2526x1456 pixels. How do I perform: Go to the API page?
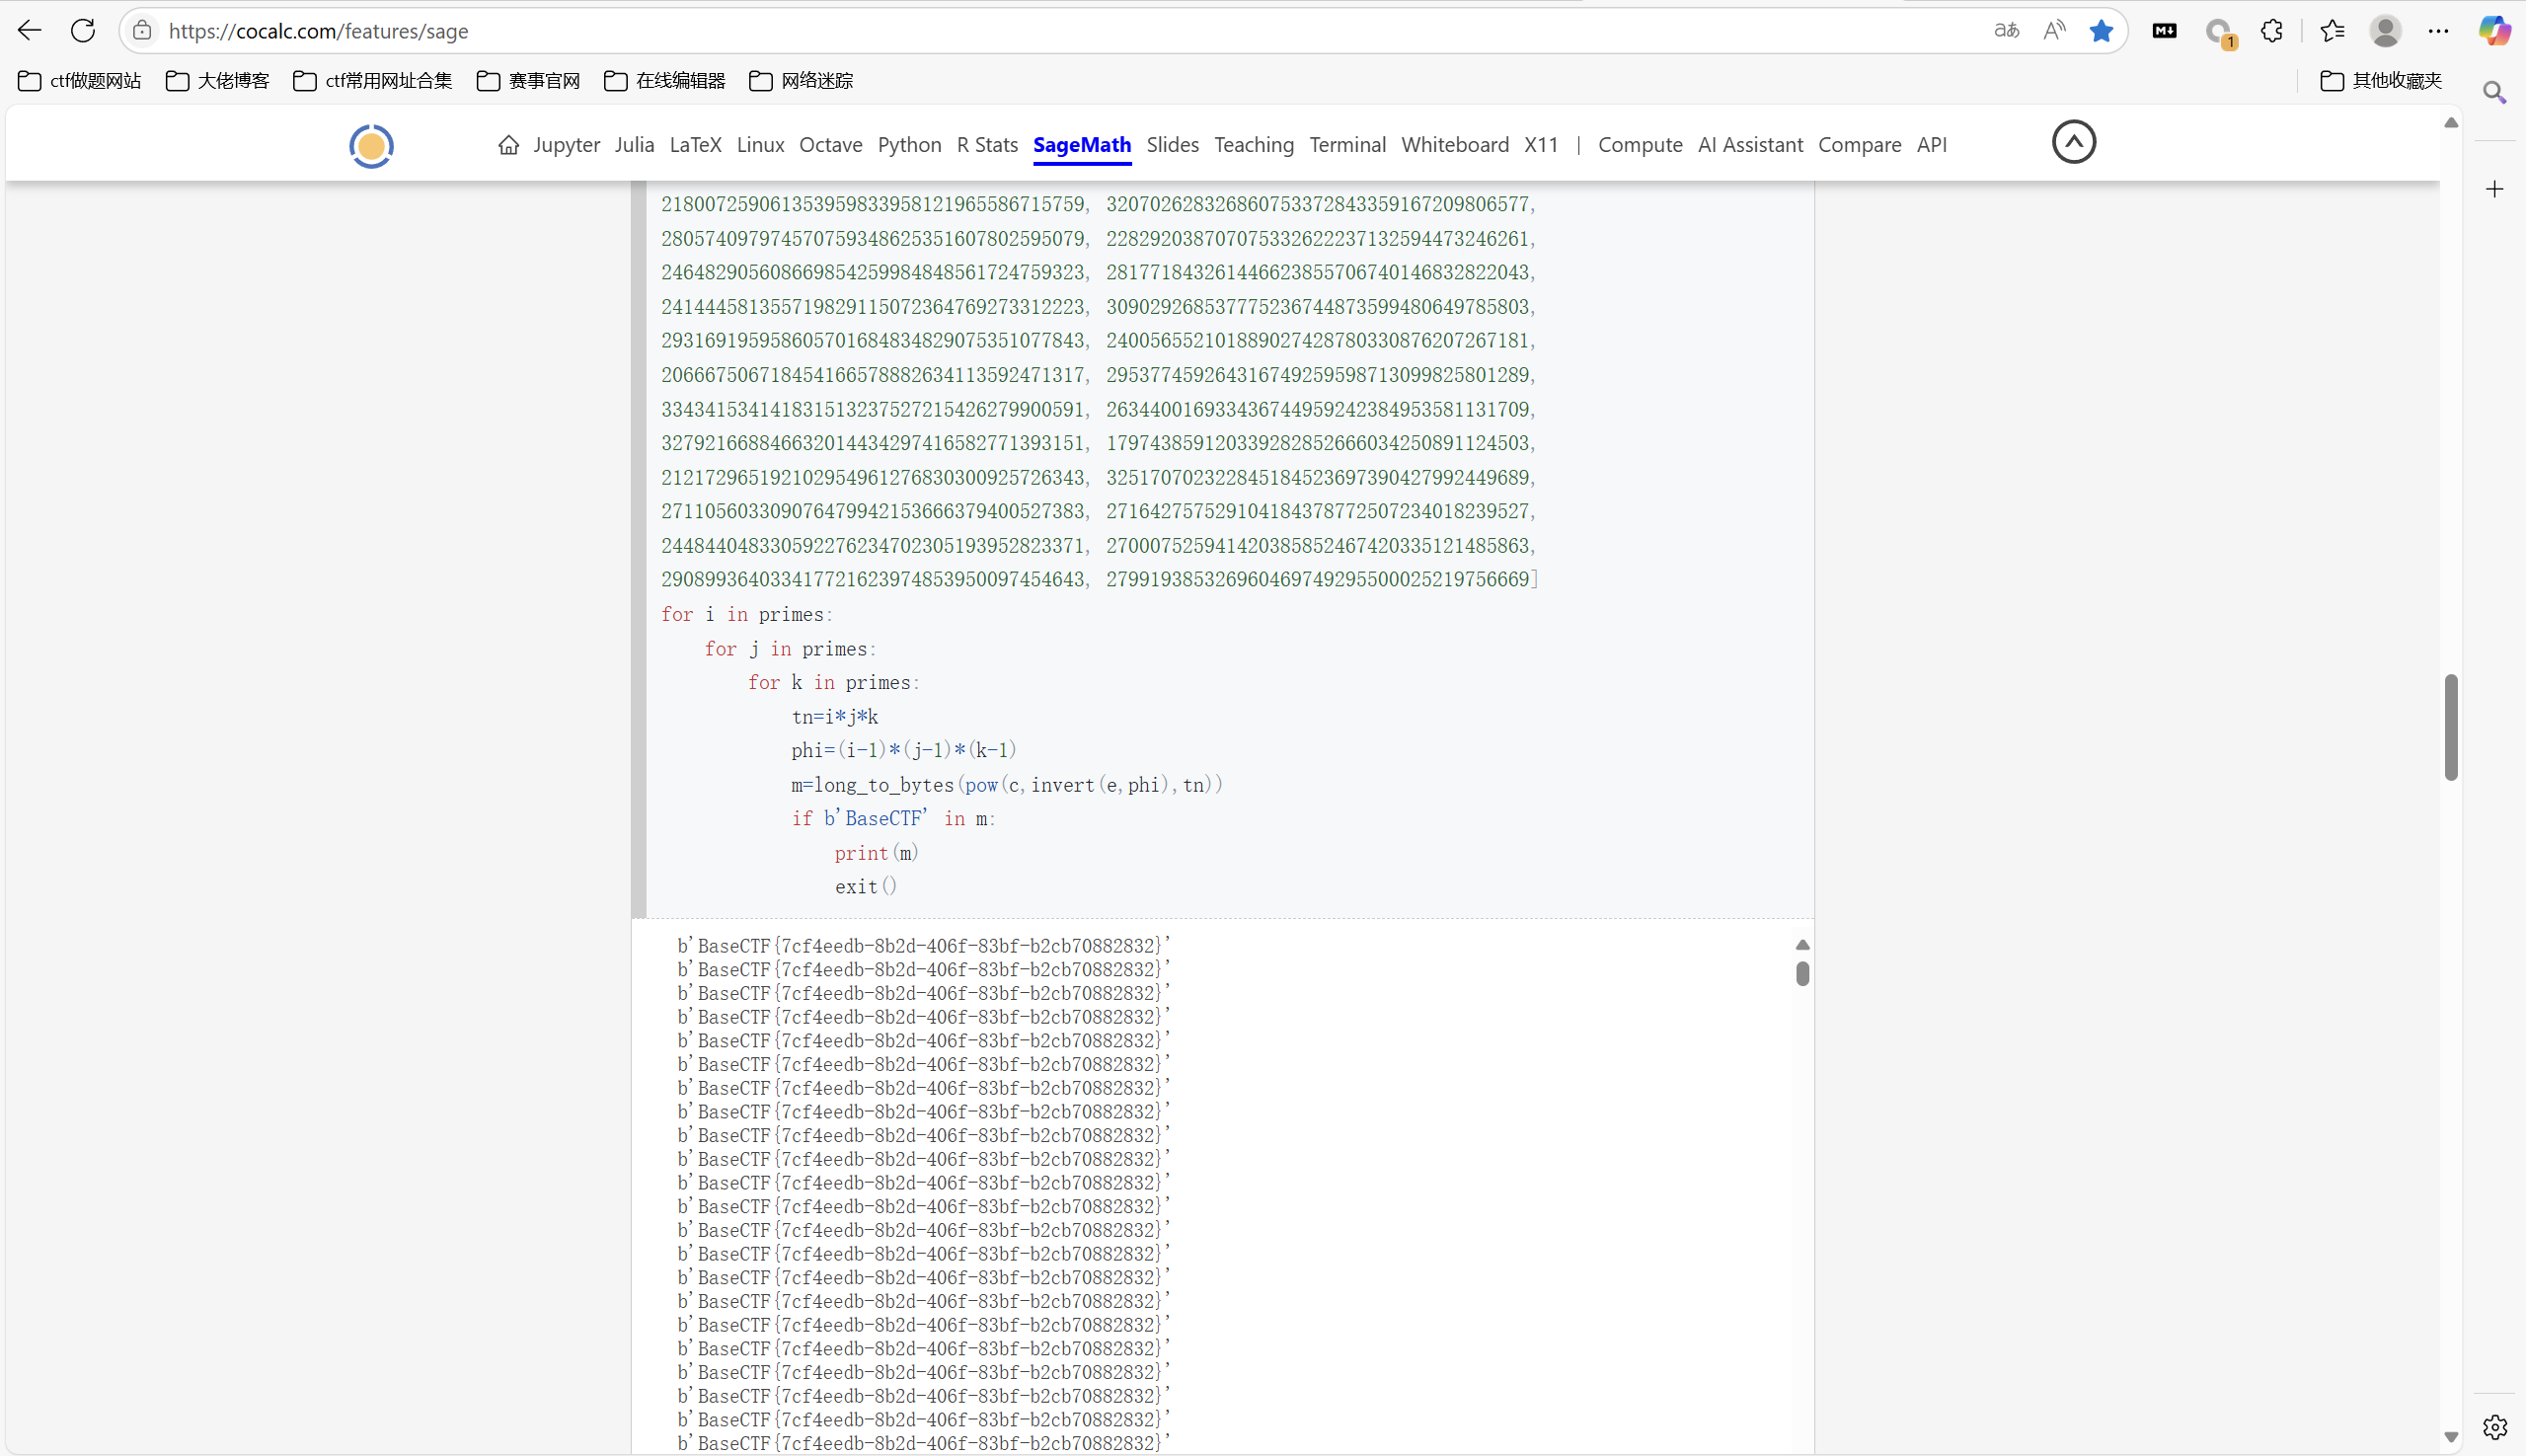point(1931,145)
